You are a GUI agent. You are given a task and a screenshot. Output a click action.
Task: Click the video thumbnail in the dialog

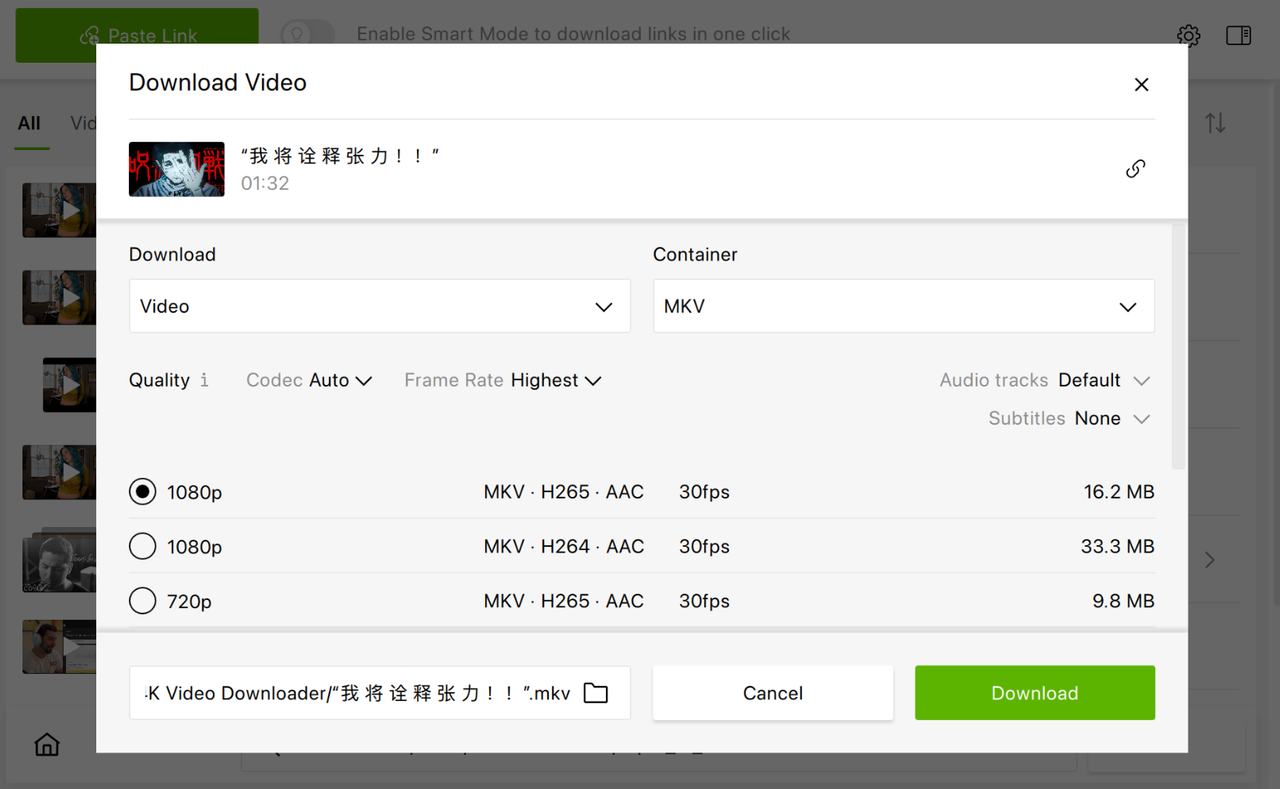point(177,169)
